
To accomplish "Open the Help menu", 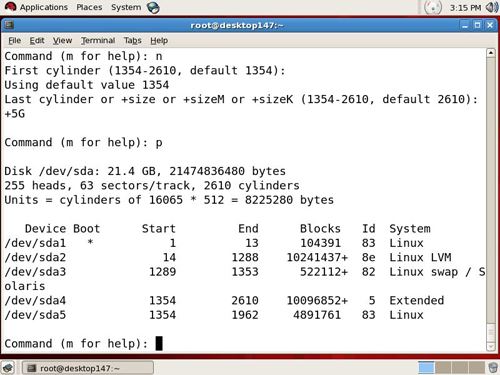I will [x=159, y=40].
